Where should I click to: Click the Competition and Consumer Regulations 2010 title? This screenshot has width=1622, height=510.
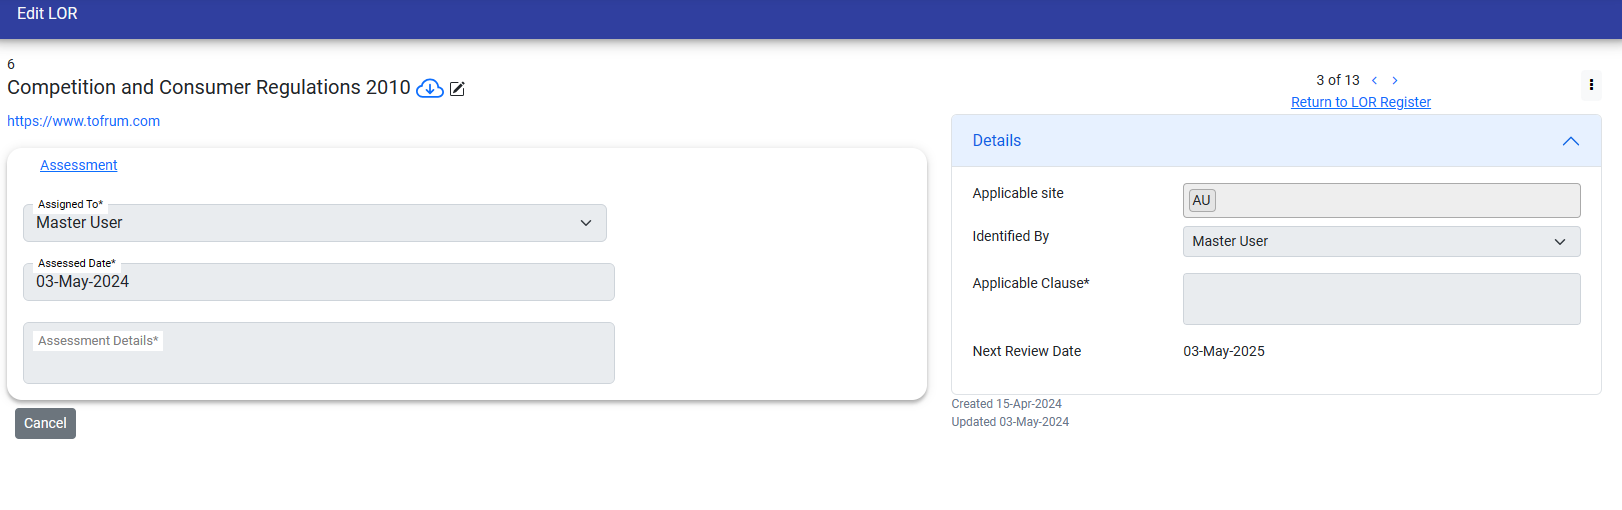click(208, 88)
